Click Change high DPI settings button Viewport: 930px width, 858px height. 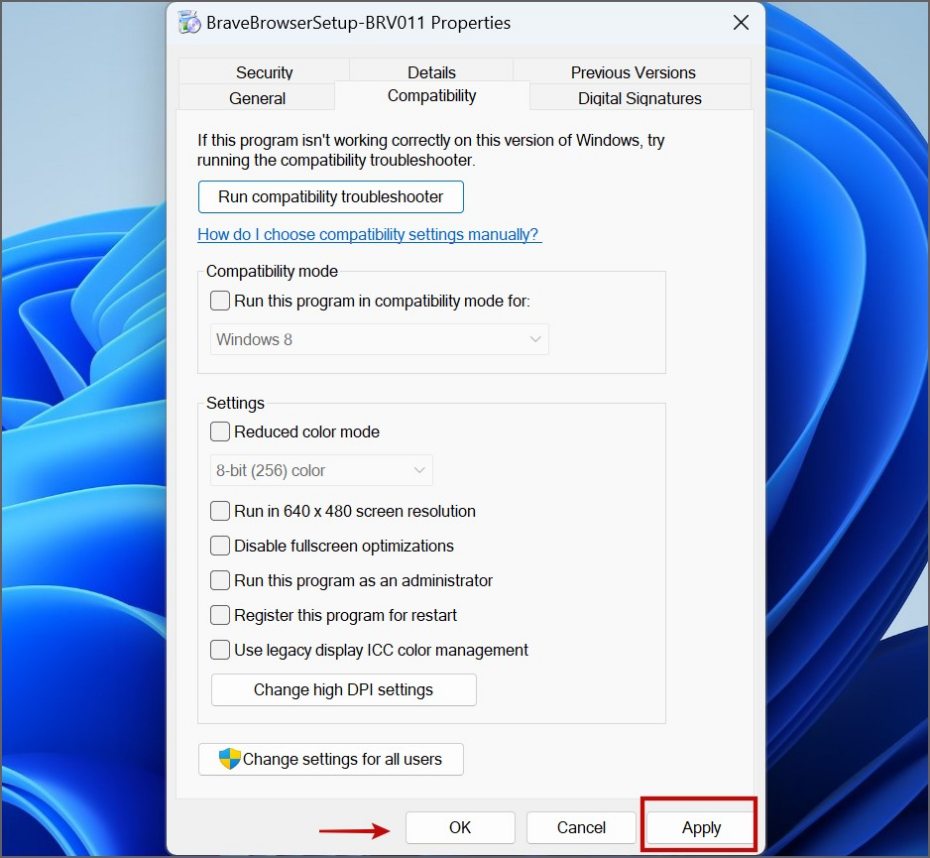[343, 690]
